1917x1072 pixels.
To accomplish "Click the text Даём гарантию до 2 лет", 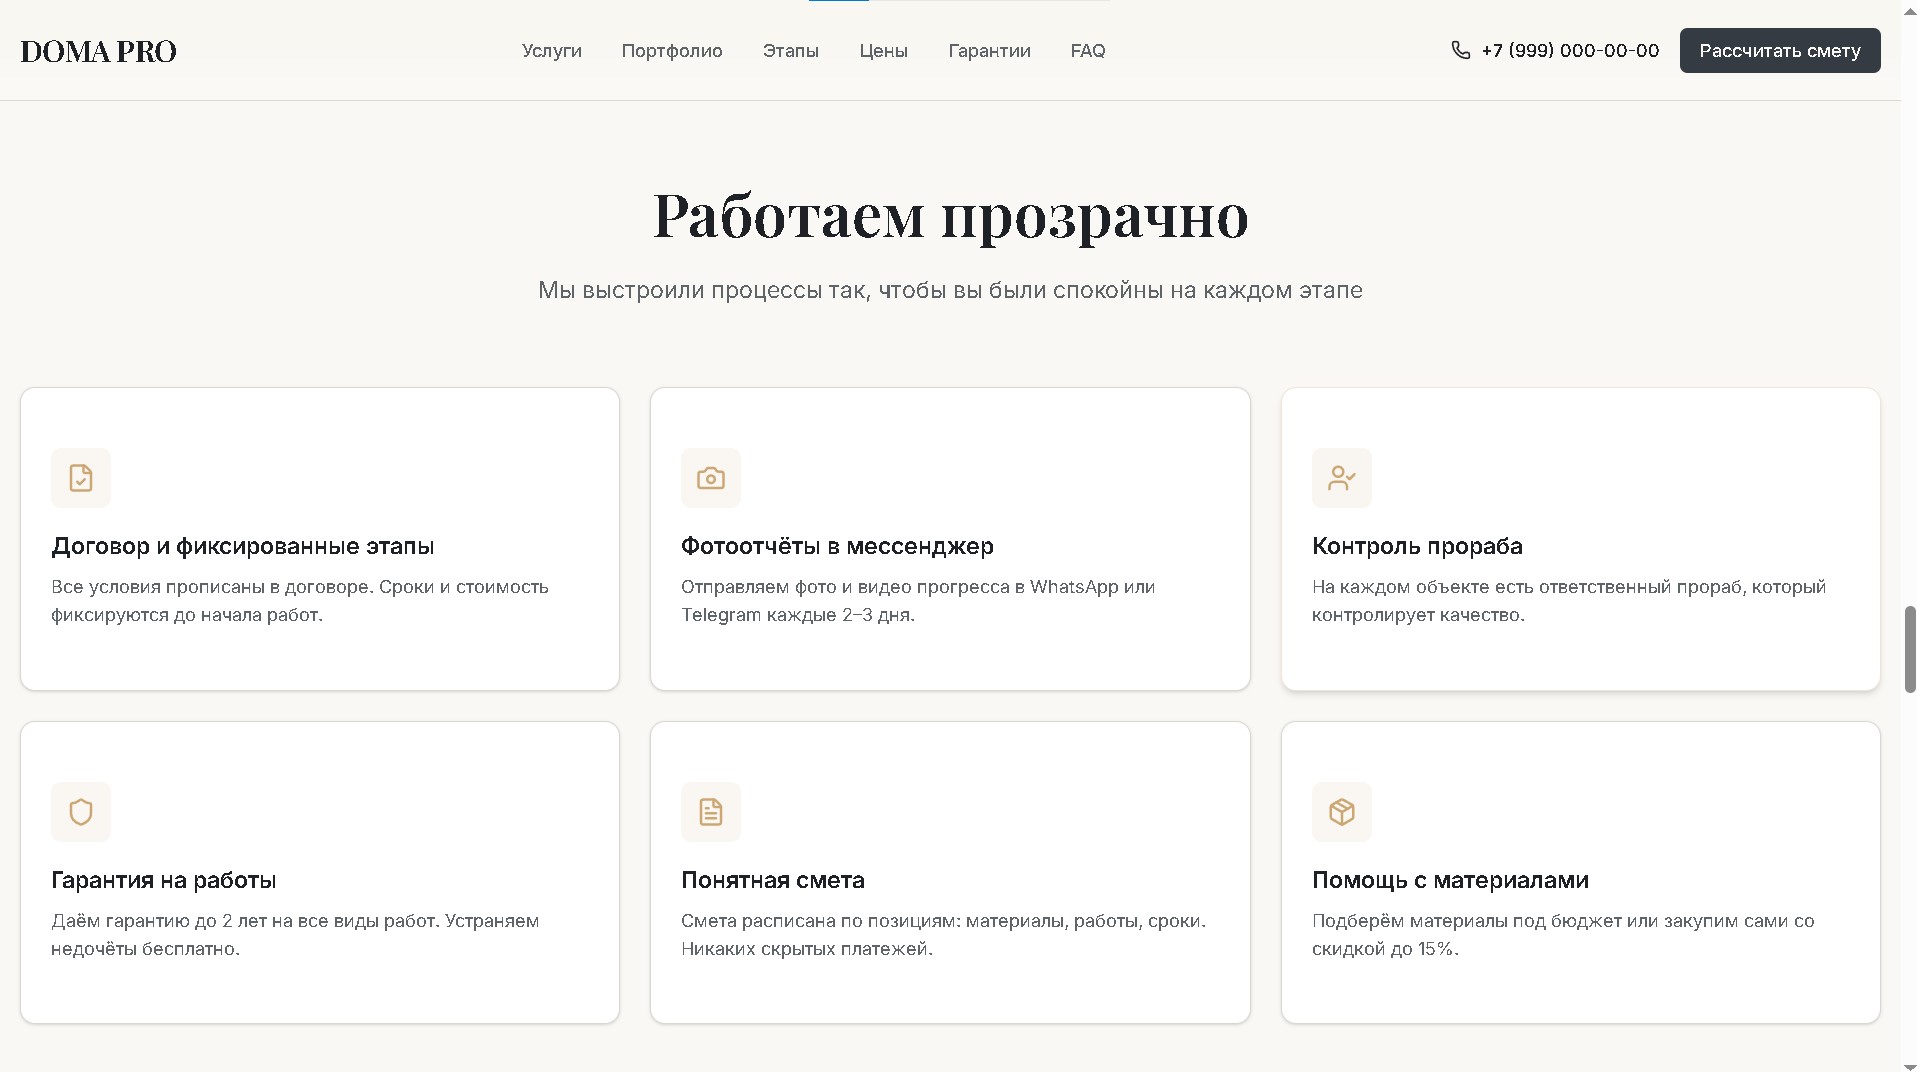I will 295,935.
